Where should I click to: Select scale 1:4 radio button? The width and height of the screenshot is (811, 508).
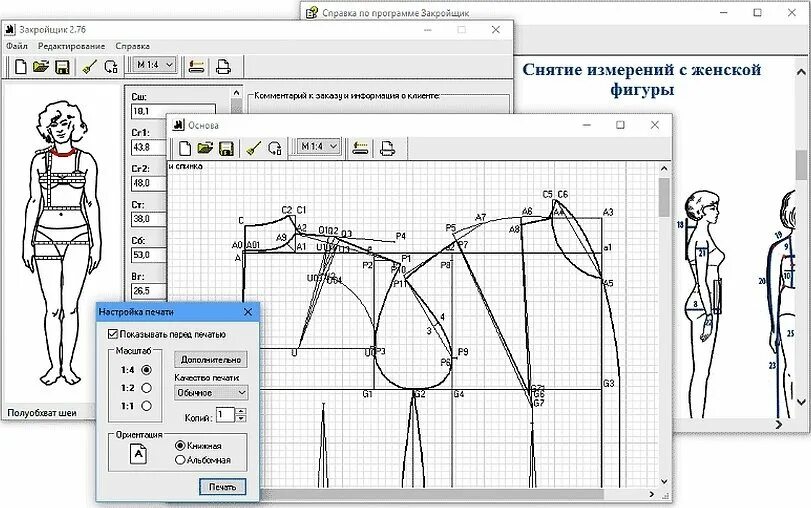(146, 370)
